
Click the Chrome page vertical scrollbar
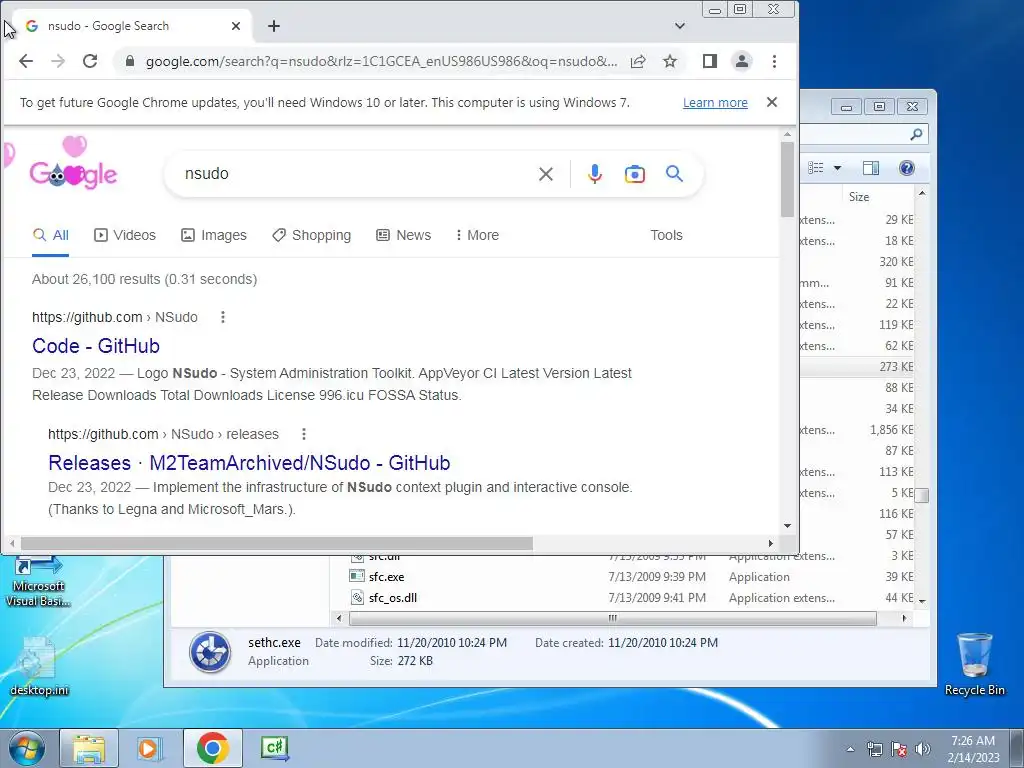pos(788,180)
